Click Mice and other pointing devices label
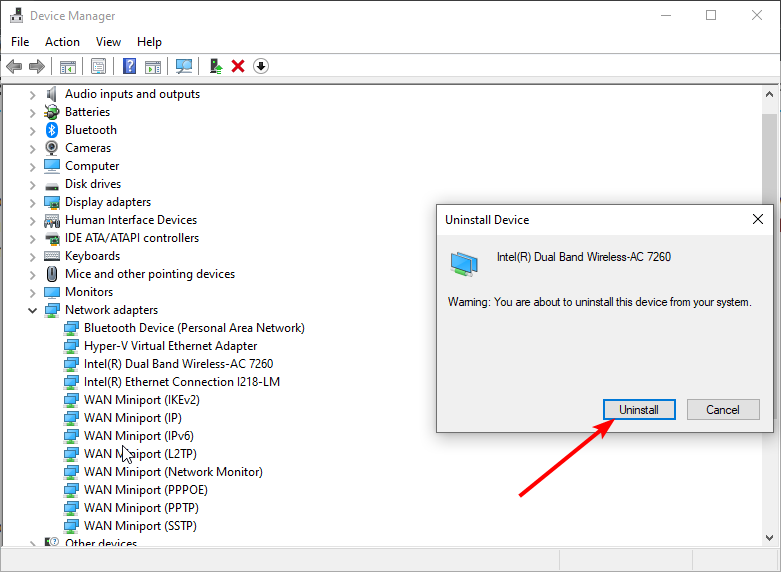The width and height of the screenshot is (781, 572). [150, 274]
